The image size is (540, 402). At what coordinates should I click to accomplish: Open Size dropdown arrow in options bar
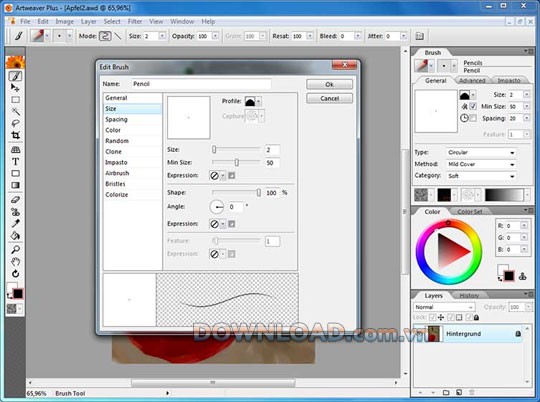[162, 36]
